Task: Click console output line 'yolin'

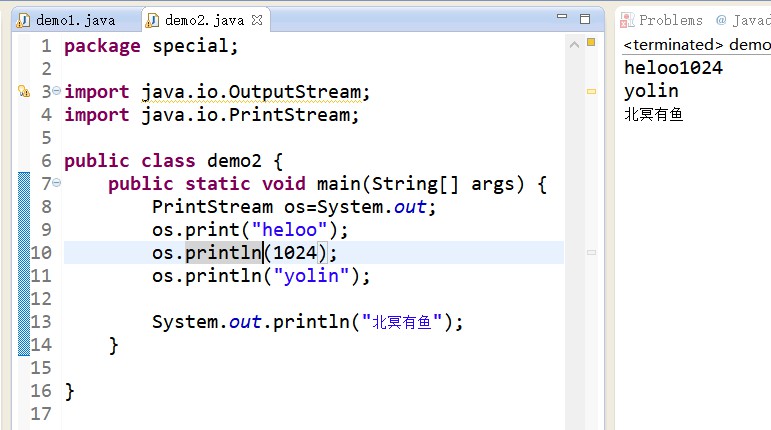Action: (651, 91)
